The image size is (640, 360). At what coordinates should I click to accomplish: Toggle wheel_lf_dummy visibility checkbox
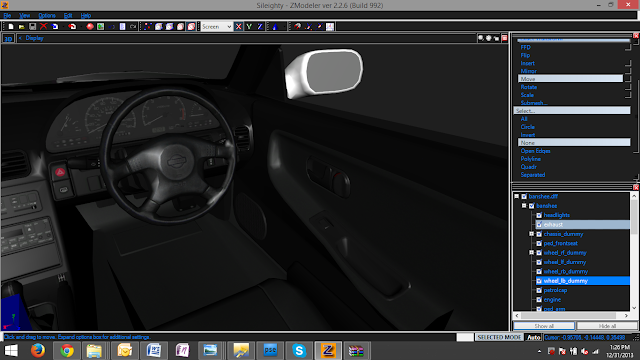[x=539, y=262]
